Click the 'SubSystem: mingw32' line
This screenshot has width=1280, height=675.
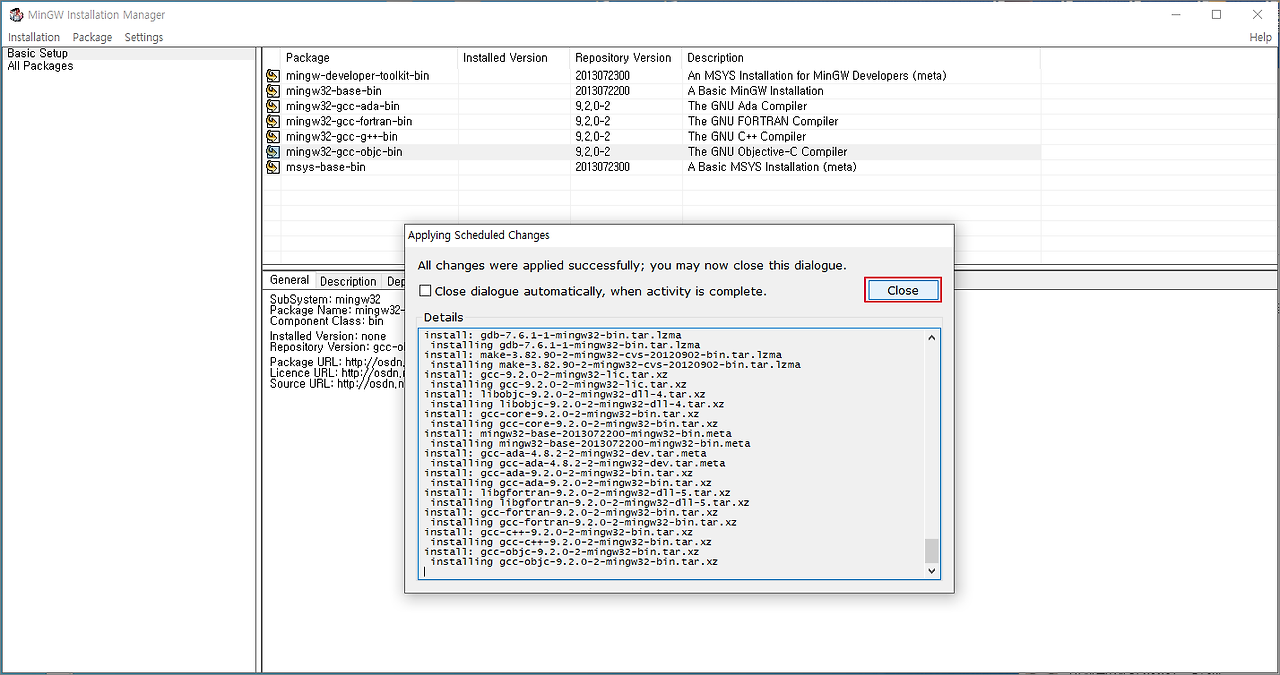click(x=325, y=299)
